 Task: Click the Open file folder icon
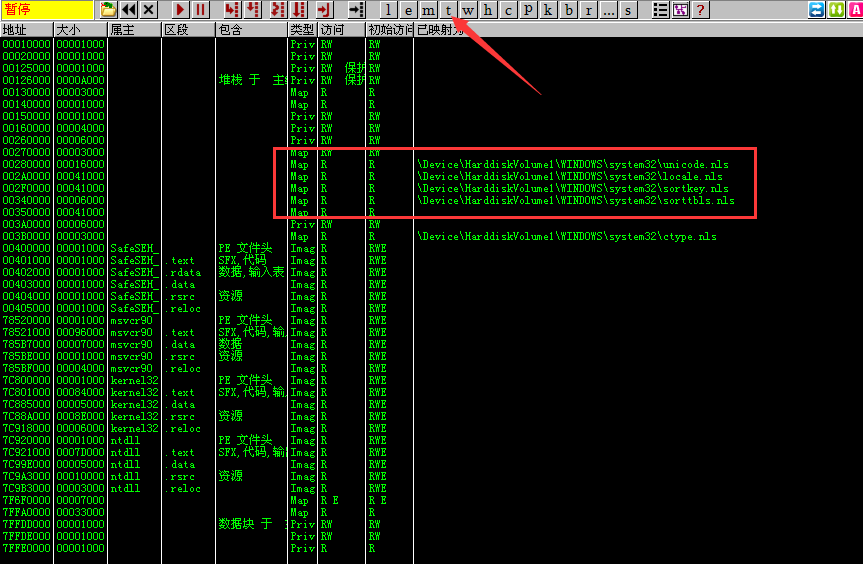(x=109, y=10)
